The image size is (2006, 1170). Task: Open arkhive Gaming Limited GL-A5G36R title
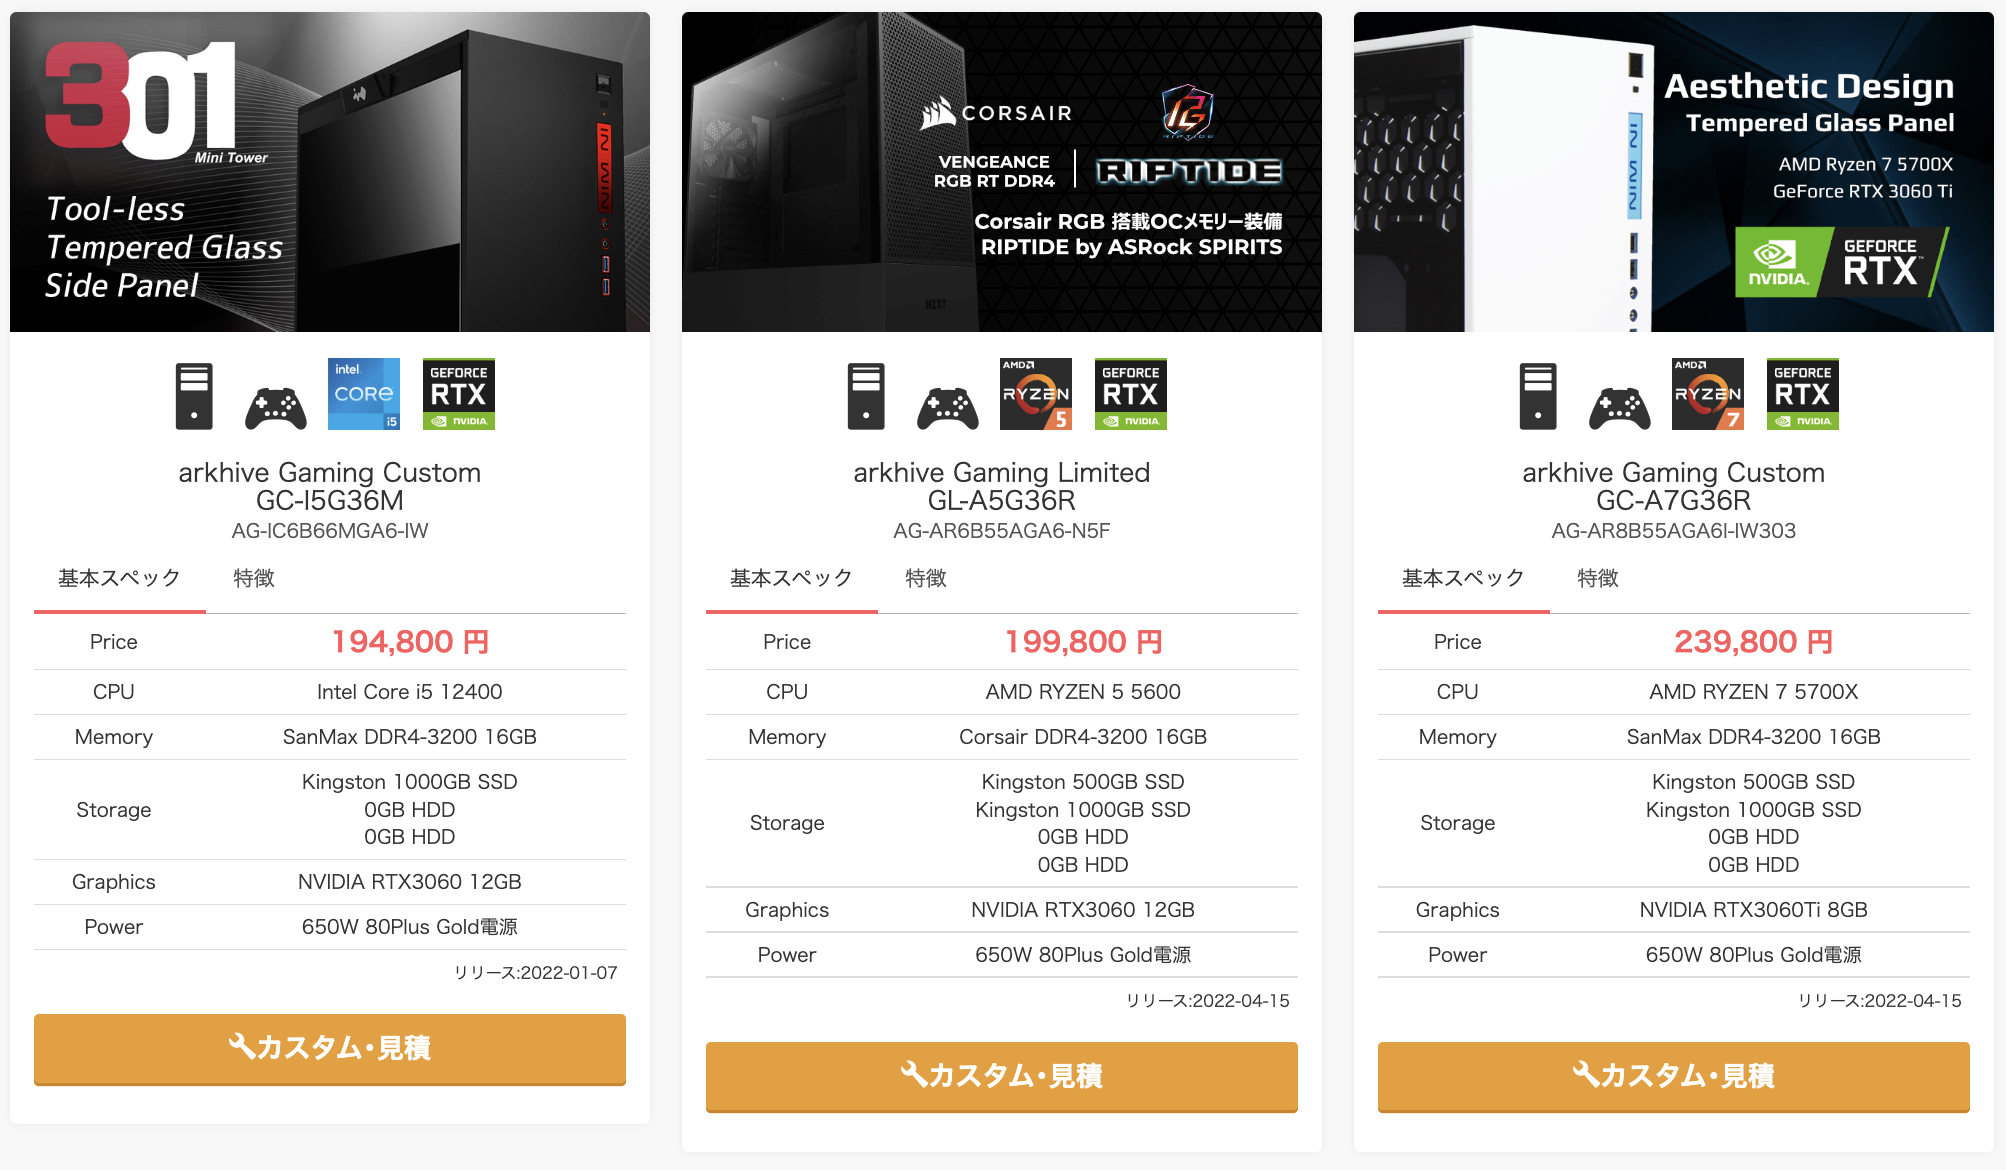pos(1002,486)
